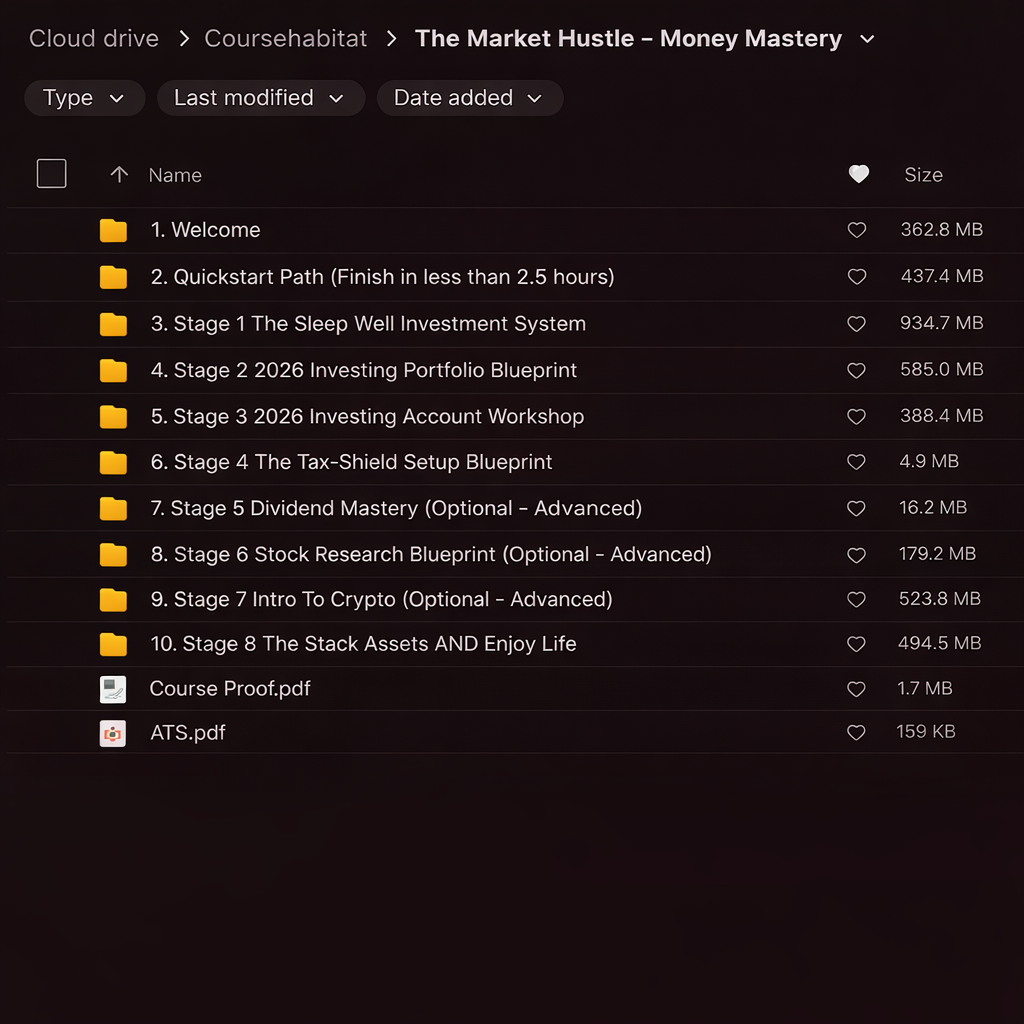Image resolution: width=1024 pixels, height=1024 pixels.
Task: Open the Date added filter dropdown
Action: click(x=468, y=98)
